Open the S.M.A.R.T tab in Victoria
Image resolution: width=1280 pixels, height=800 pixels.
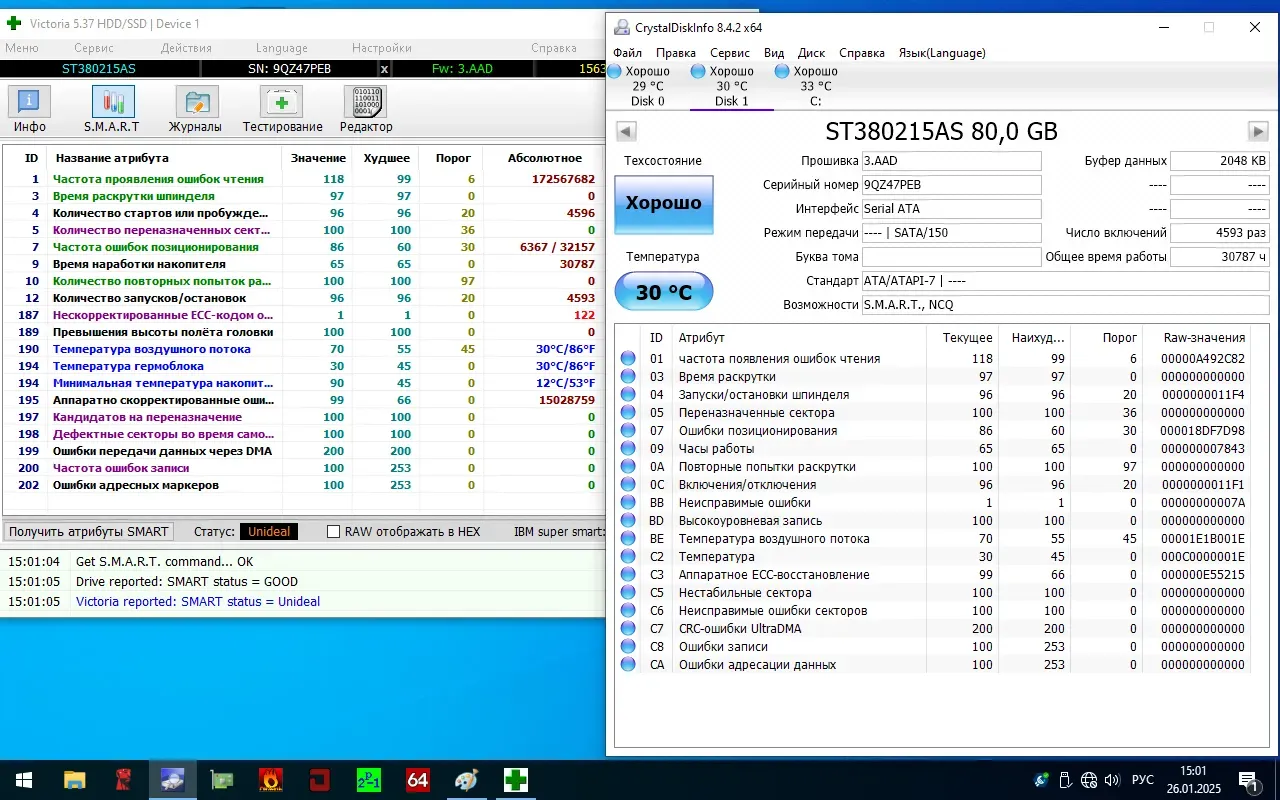112,109
